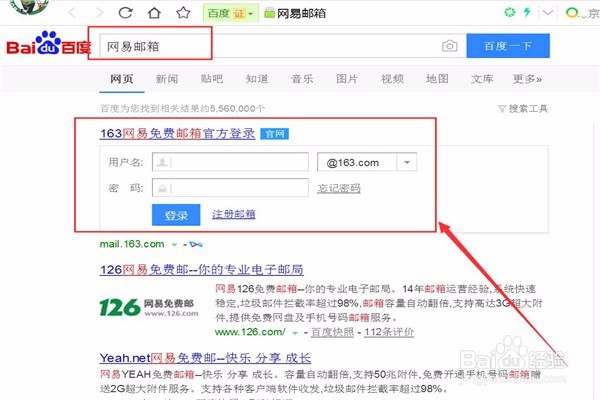Expand dropdown arrow beside mail.163.com
Image resolution: width=600 pixels, height=400 pixels.
(174, 245)
